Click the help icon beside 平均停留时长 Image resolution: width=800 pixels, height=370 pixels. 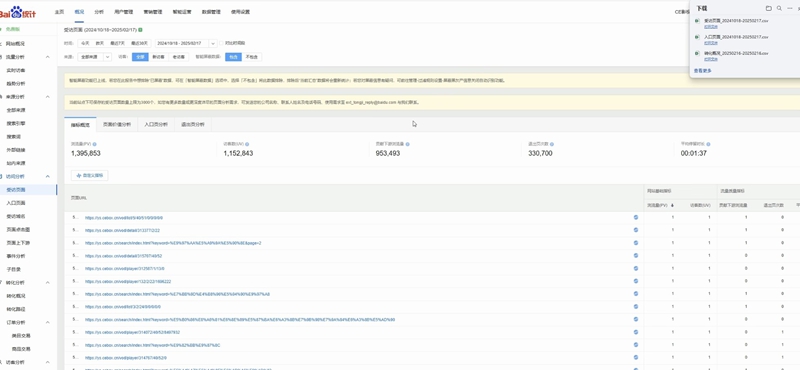708,144
